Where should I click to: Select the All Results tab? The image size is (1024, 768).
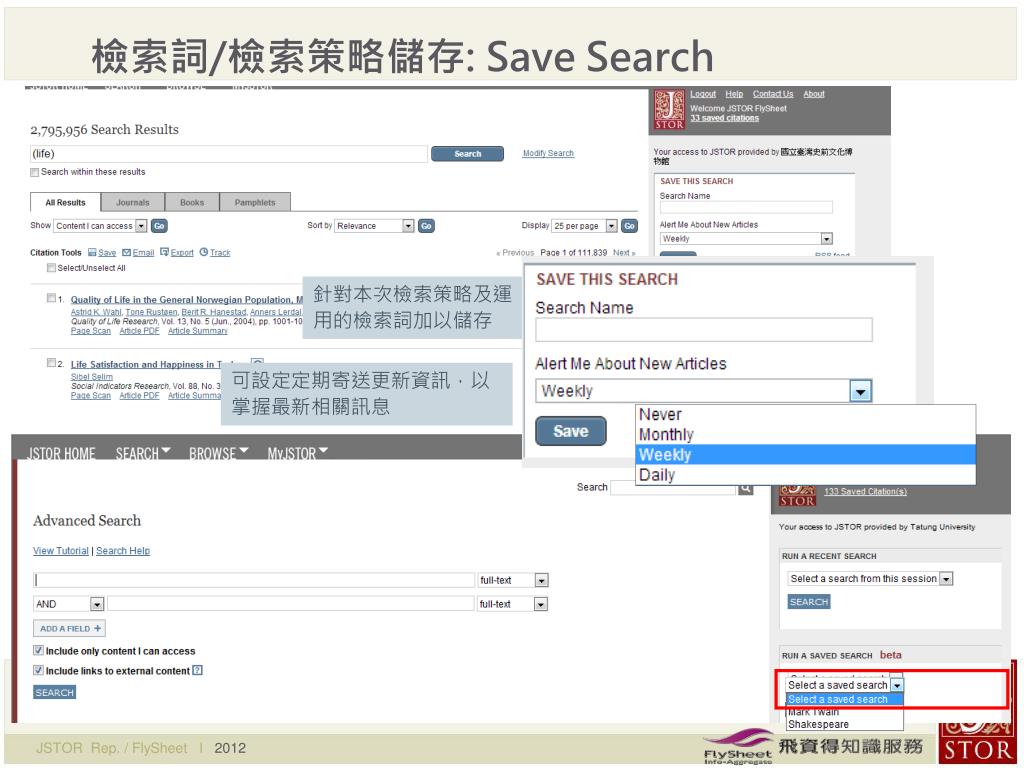65,202
